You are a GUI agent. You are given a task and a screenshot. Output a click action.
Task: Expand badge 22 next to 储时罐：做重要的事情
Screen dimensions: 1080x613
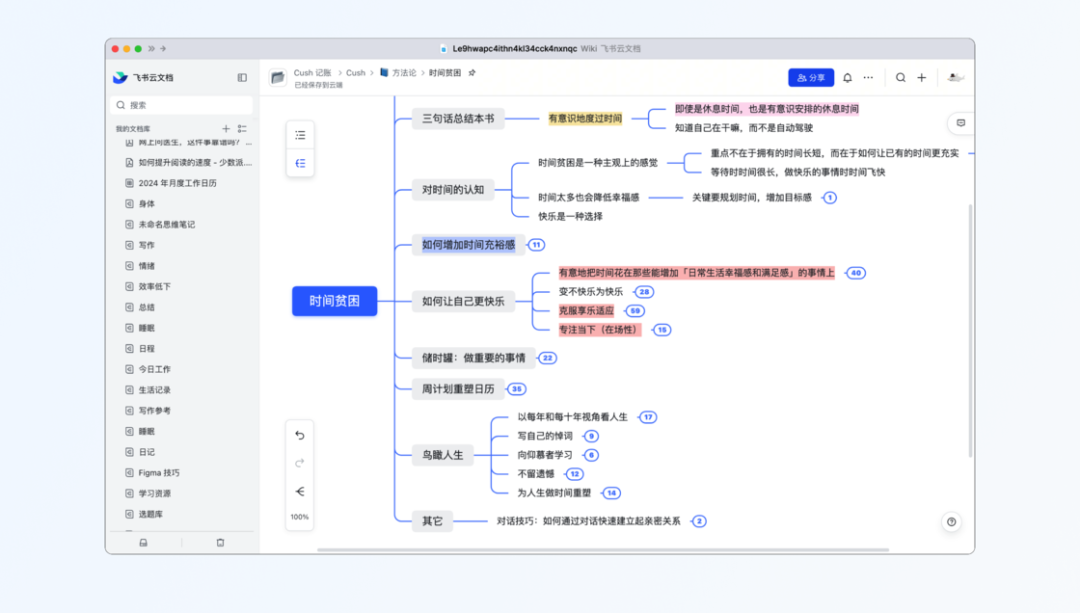(548, 358)
